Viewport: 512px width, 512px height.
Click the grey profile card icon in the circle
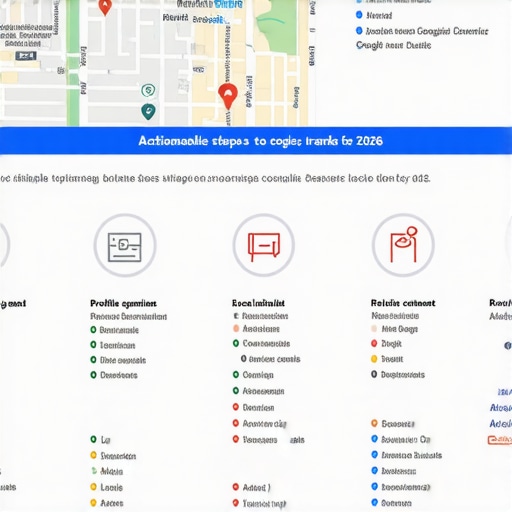coord(125,247)
